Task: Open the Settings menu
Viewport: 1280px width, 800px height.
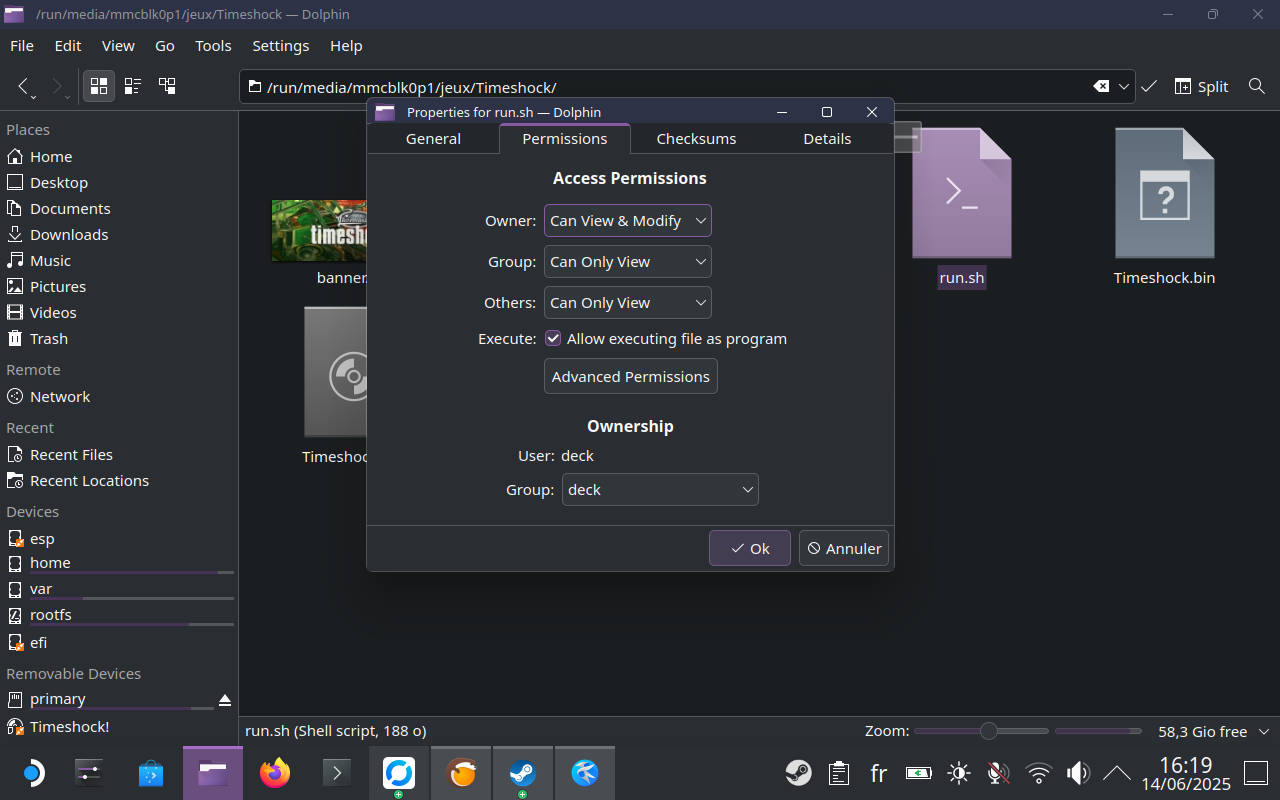Action: [281, 46]
